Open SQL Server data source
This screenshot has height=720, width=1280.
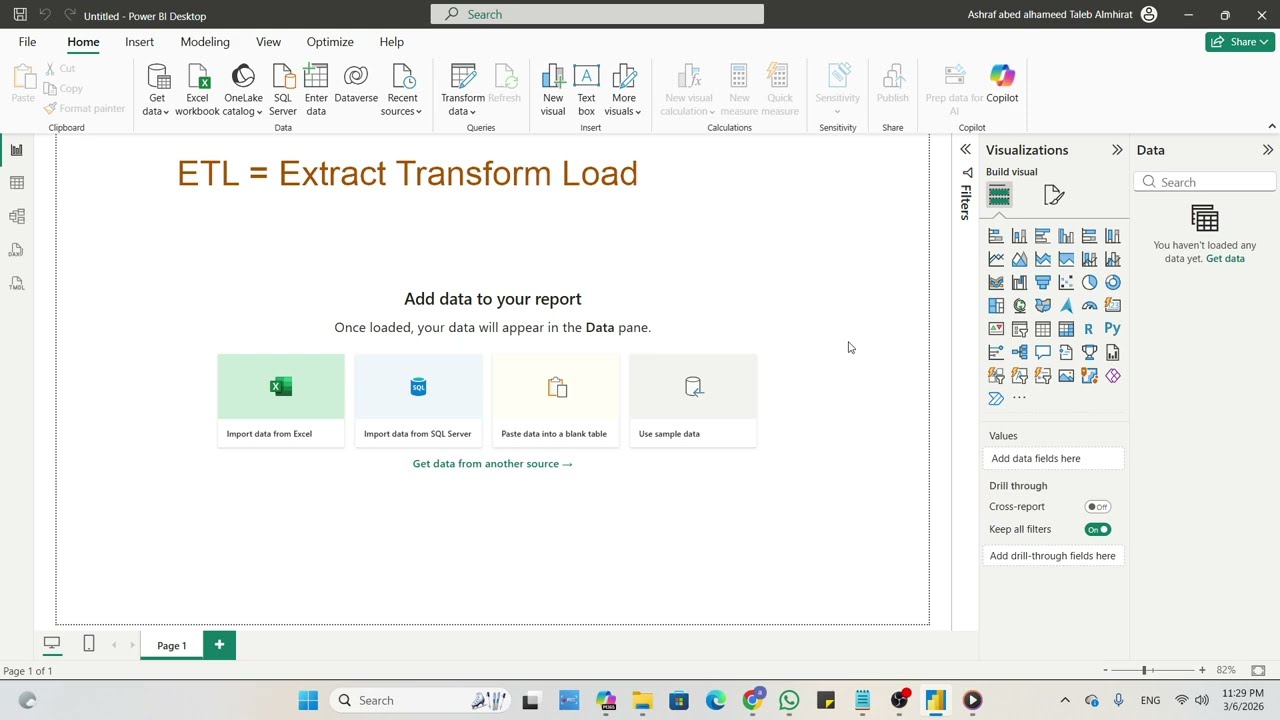tap(283, 90)
